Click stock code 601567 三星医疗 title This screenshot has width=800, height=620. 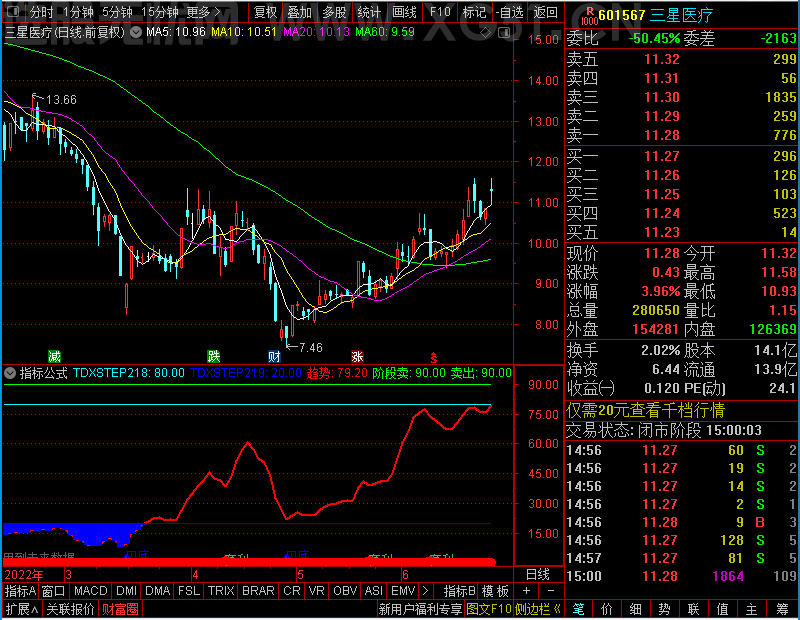click(656, 15)
